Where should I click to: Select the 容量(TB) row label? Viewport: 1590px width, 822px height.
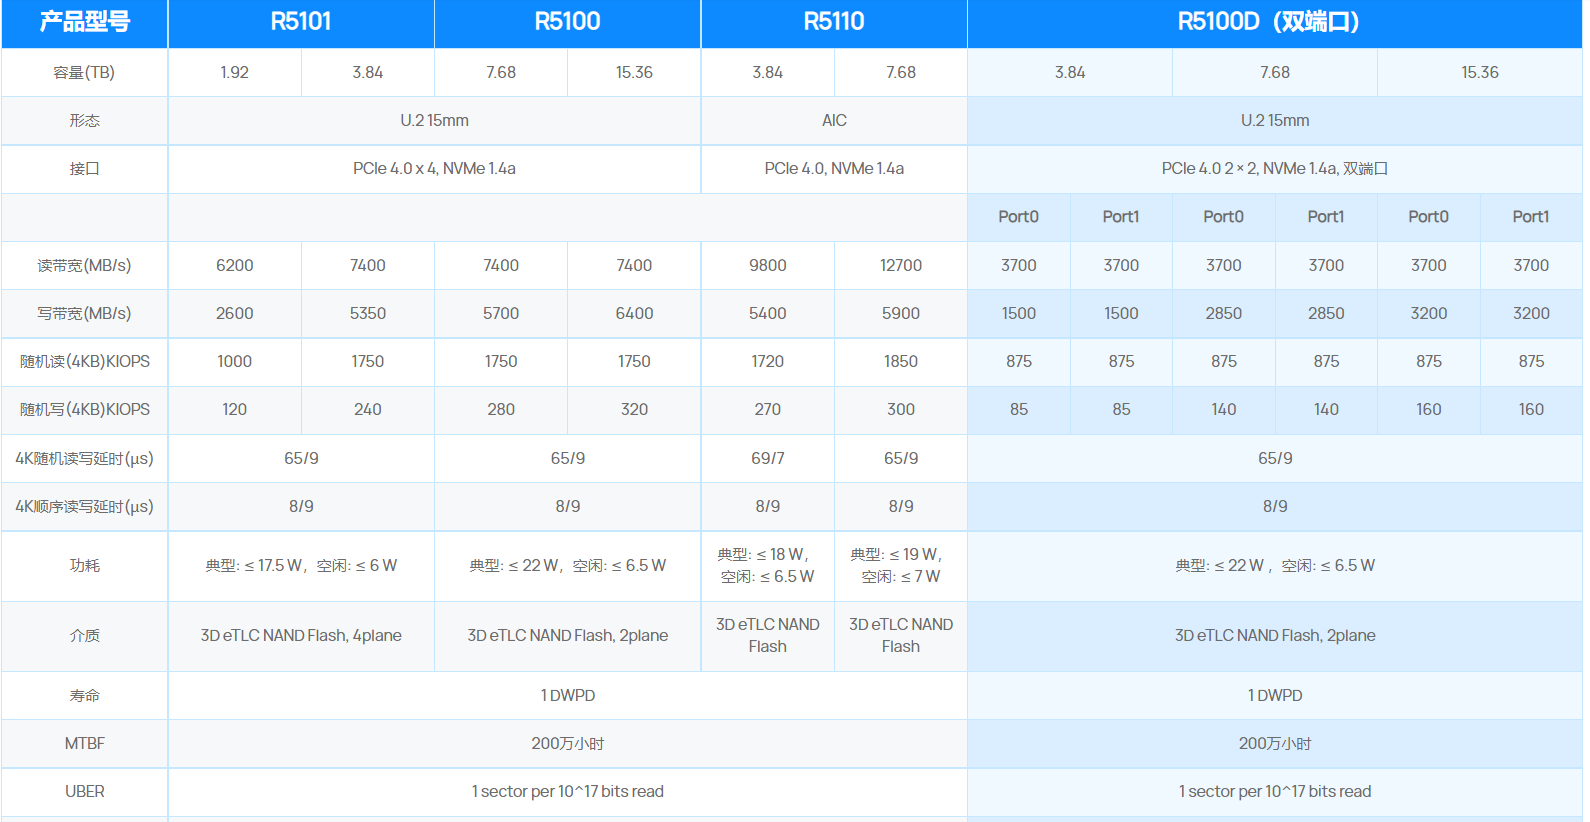(x=85, y=72)
